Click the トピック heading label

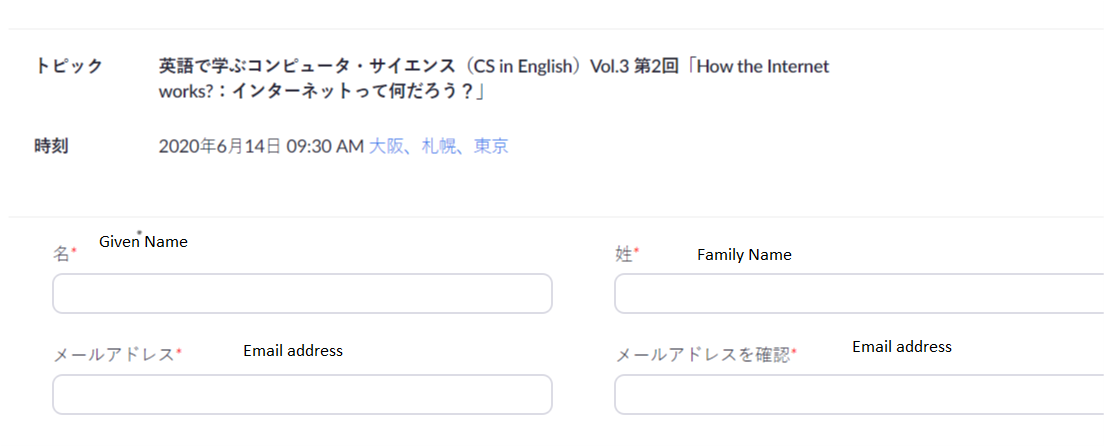tap(68, 66)
